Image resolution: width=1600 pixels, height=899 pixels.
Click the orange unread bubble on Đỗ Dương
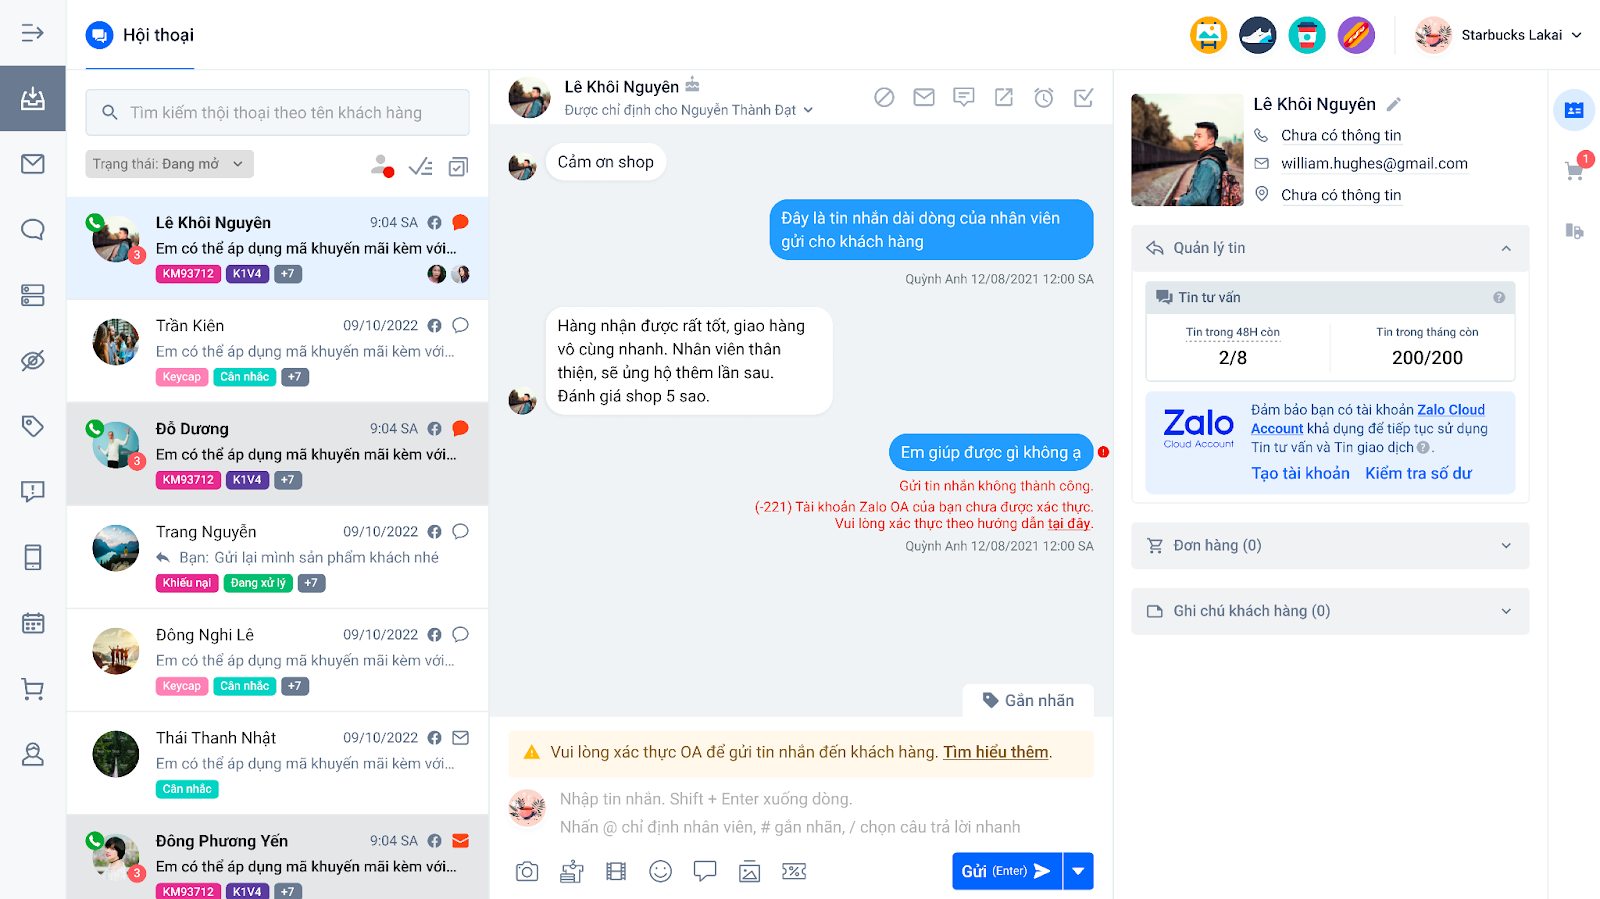point(460,428)
